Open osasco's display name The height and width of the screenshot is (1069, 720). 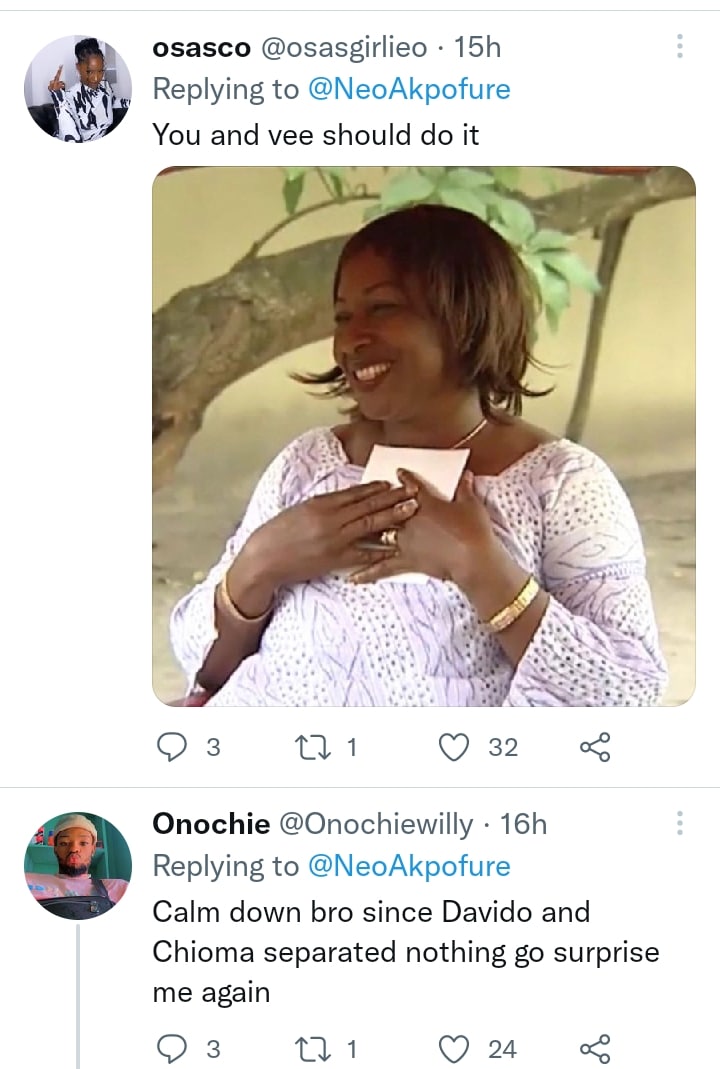[x=201, y=46]
